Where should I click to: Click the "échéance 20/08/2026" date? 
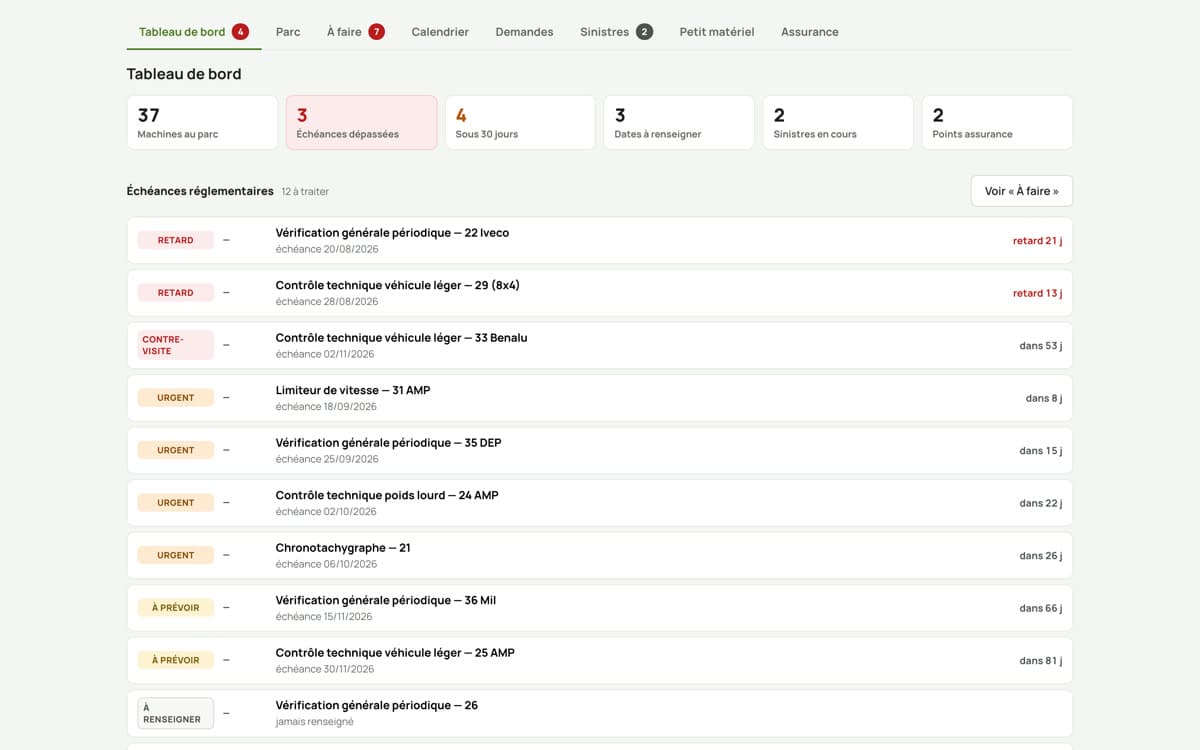click(x=327, y=249)
